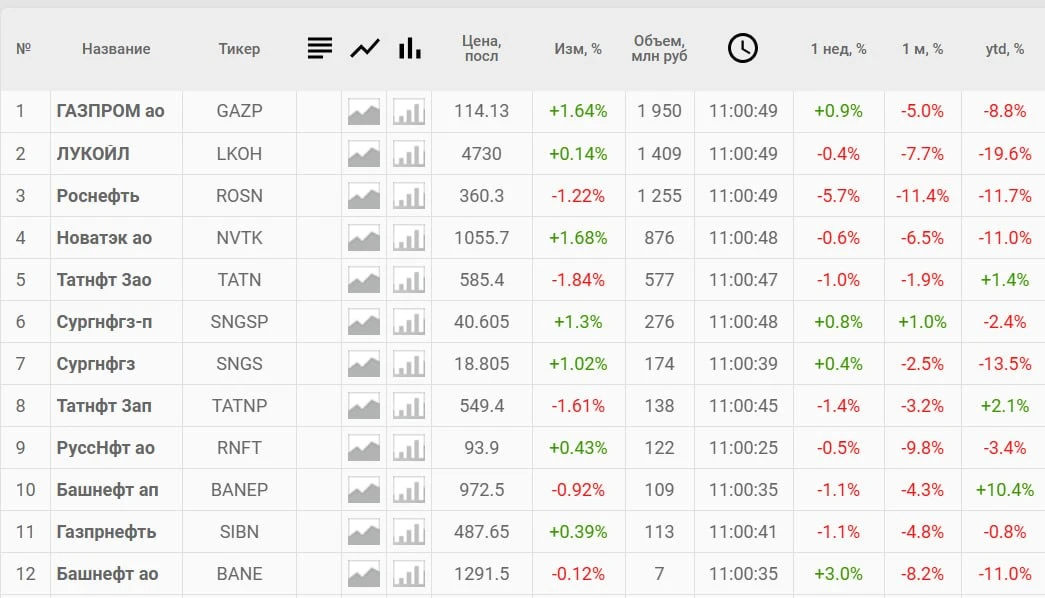This screenshot has height=598, width=1045.
Task: Sort by Цена, посл column header
Action: point(481,49)
